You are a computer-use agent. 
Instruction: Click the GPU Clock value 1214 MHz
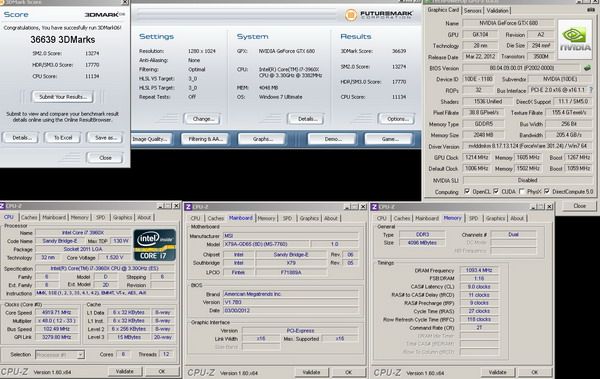[476, 157]
